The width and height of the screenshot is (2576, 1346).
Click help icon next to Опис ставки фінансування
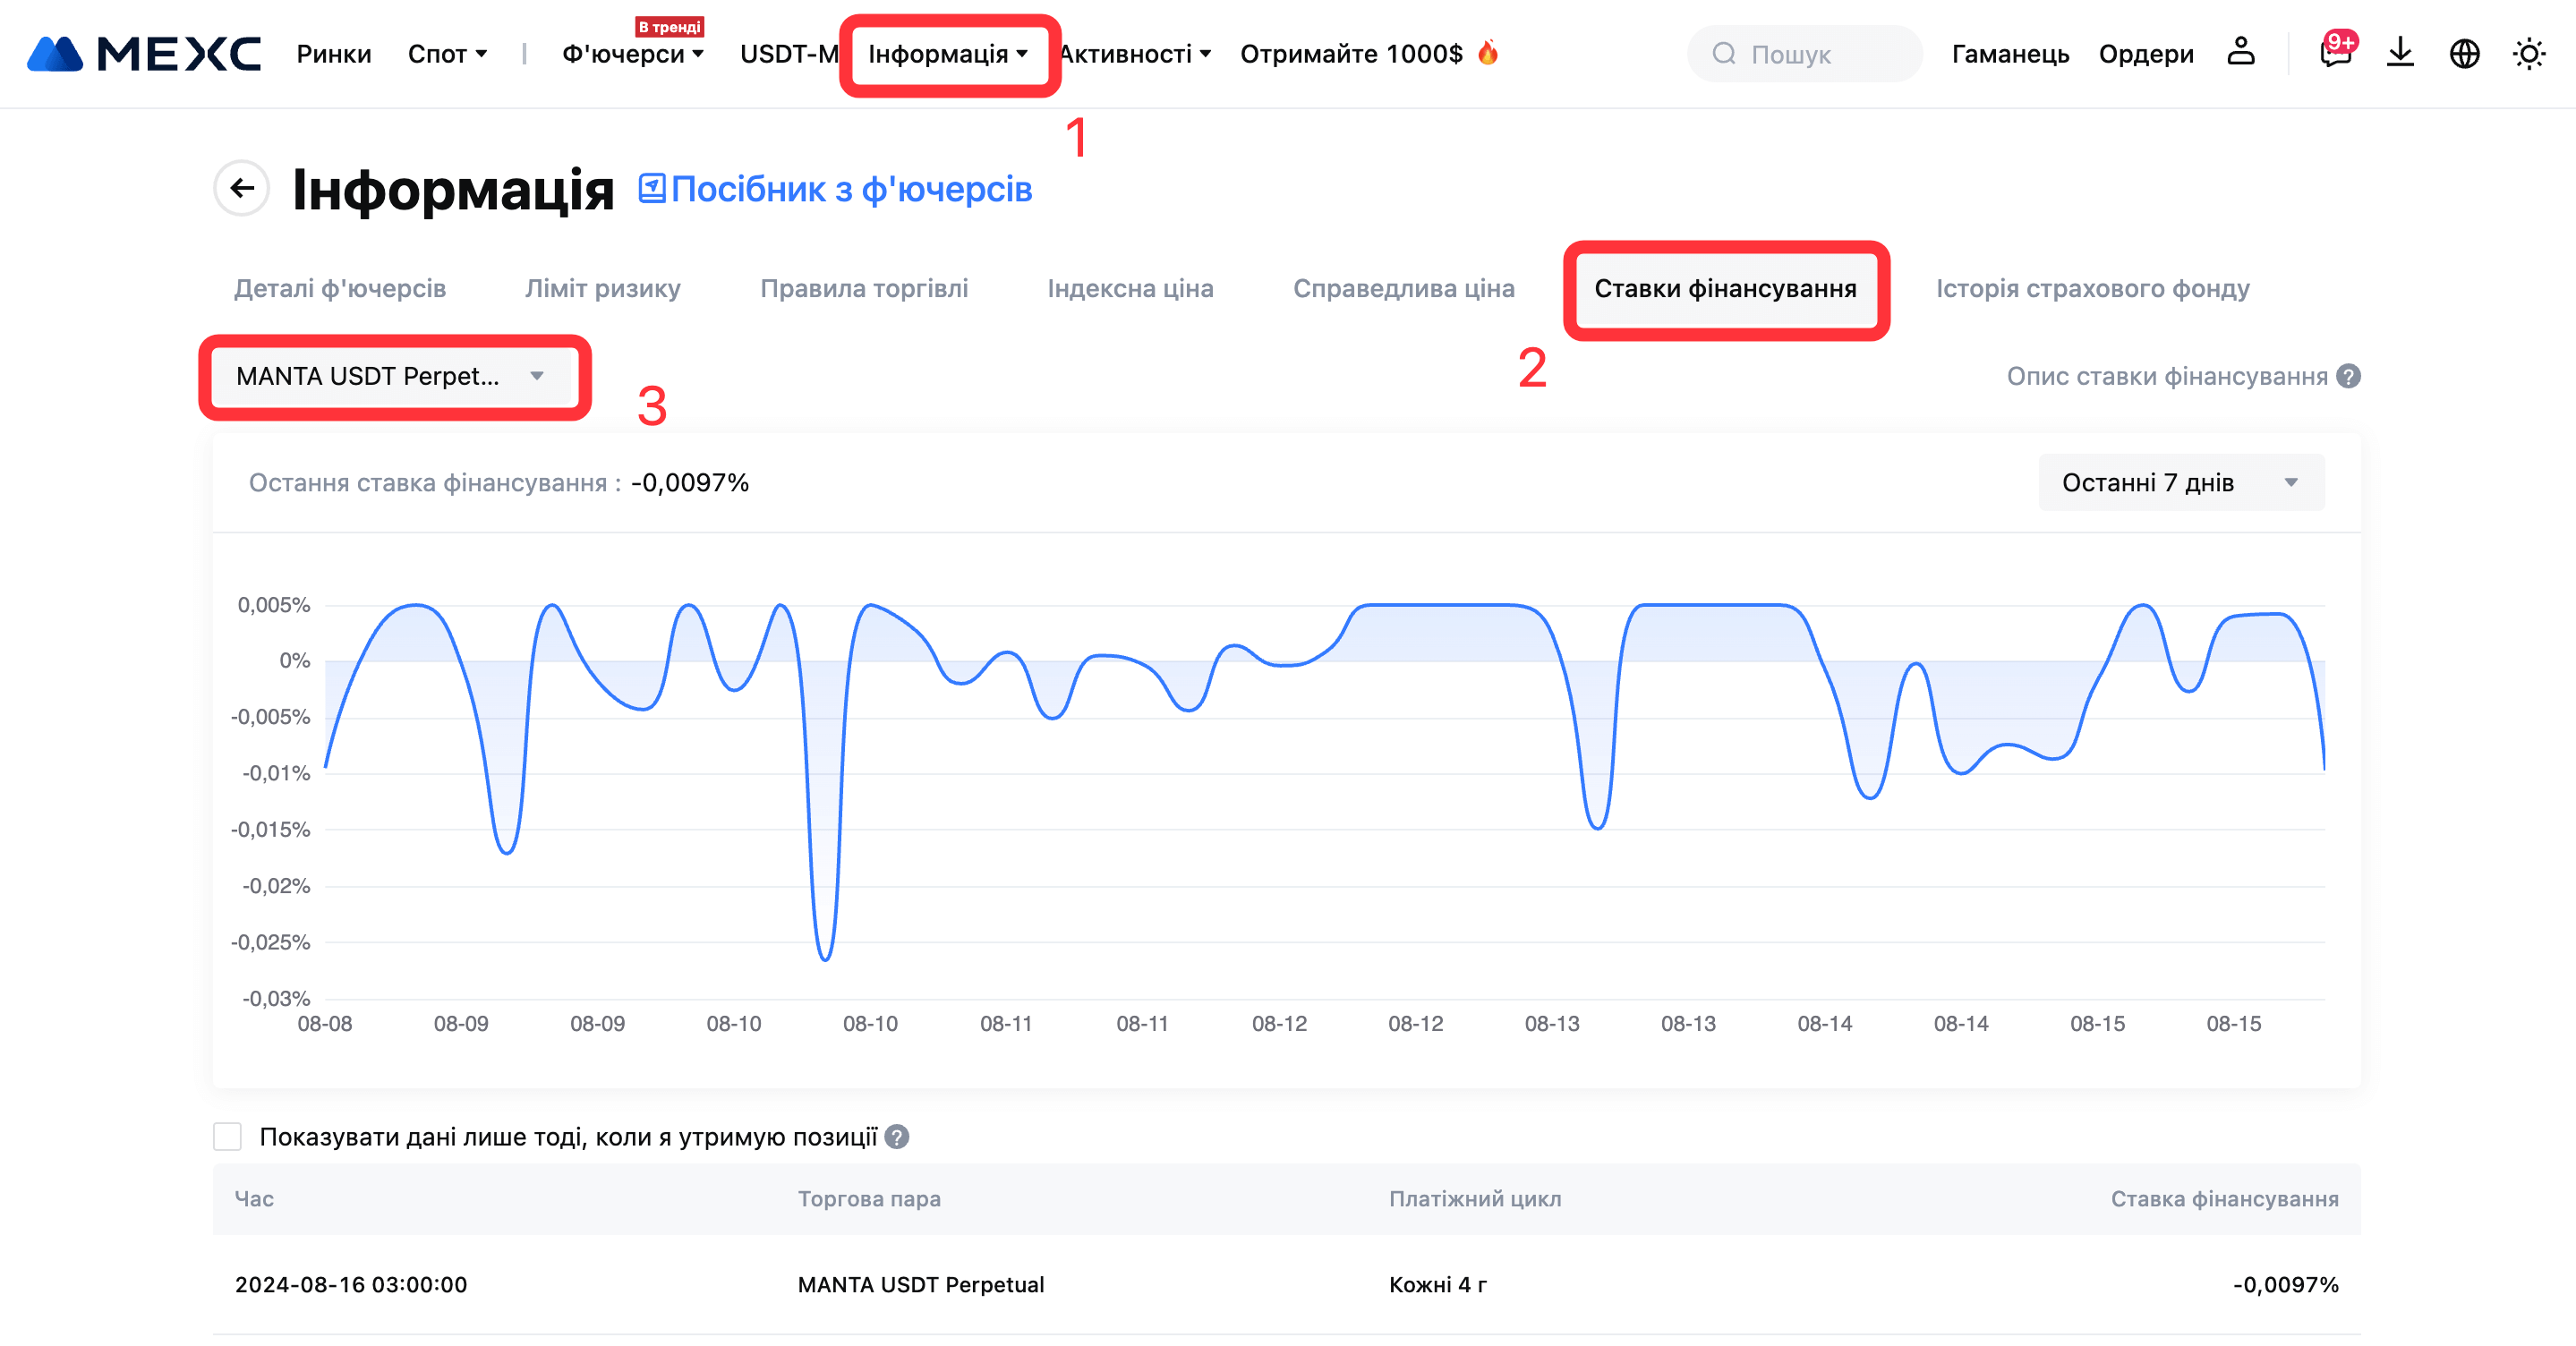pos(2349,376)
